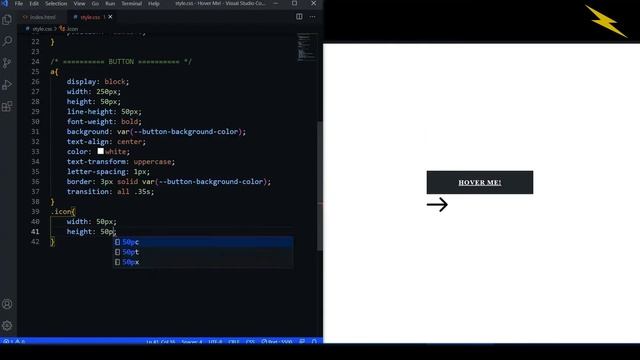Click the 'font-weight: bold;' line
Screen dimensions: 640x360
[104, 122]
